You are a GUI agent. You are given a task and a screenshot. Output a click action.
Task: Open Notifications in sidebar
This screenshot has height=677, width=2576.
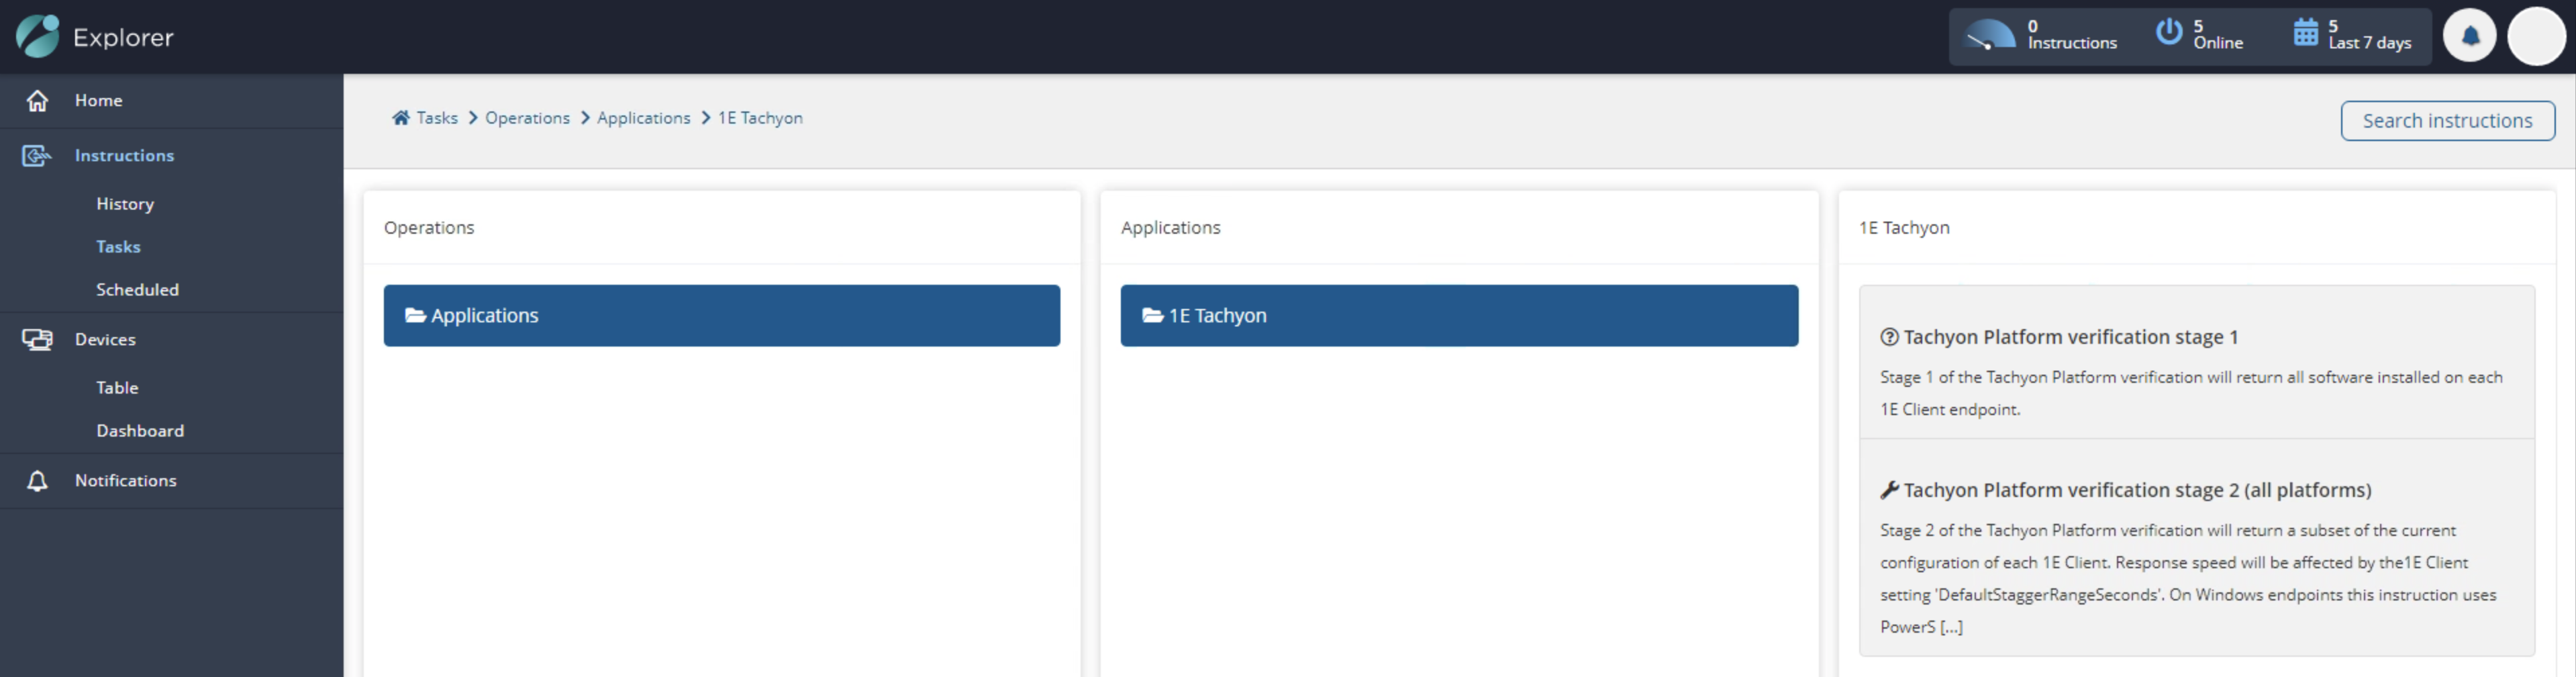126,480
